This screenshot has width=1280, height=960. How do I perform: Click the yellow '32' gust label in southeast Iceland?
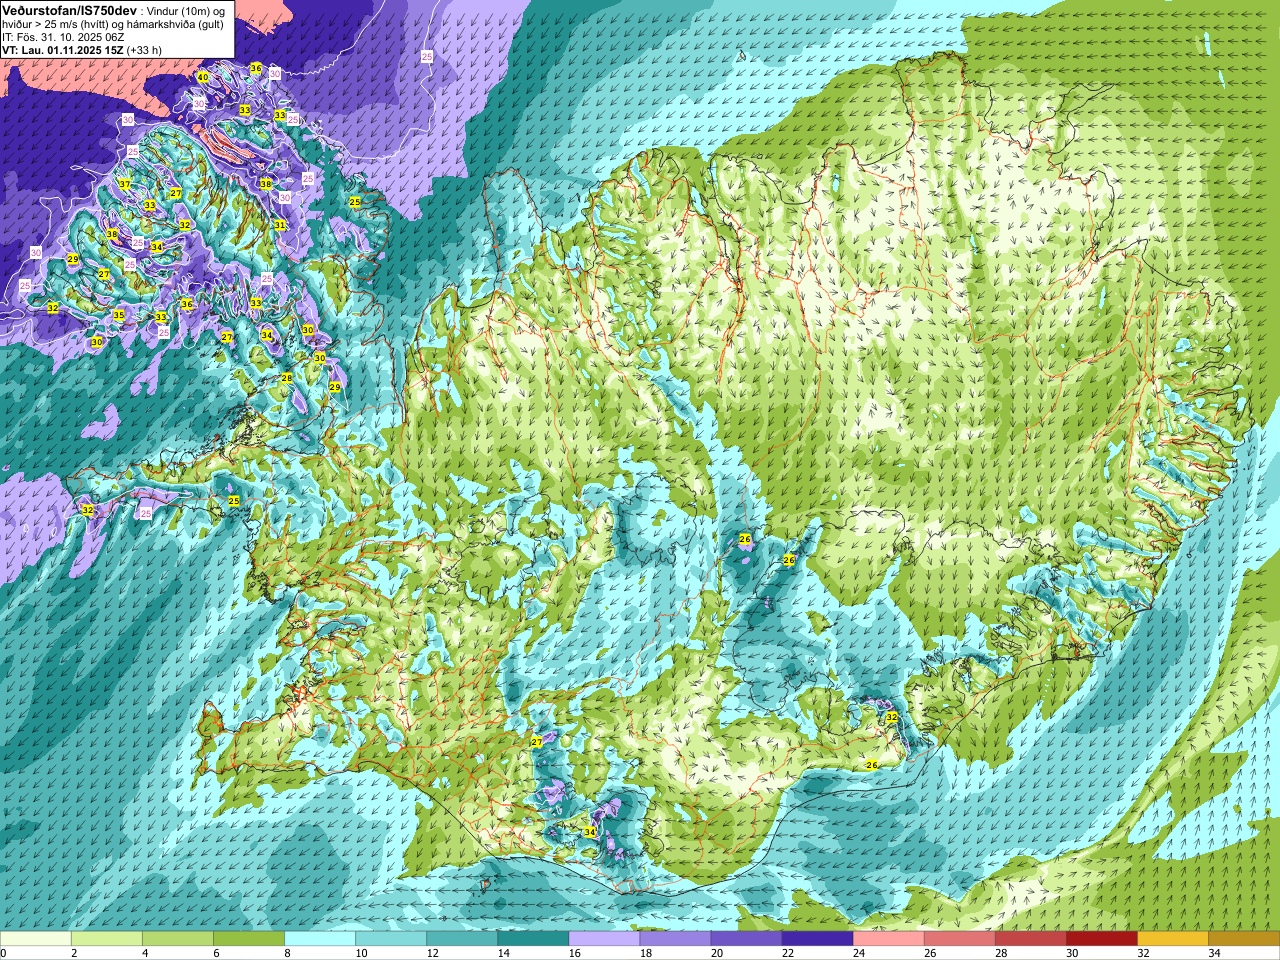891,718
